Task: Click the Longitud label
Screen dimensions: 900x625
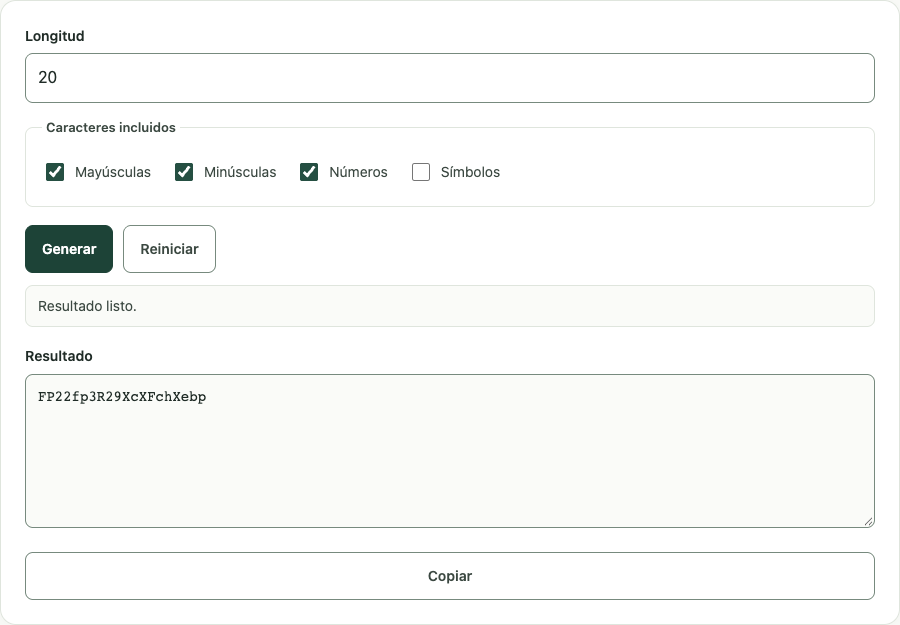Action: 55,36
